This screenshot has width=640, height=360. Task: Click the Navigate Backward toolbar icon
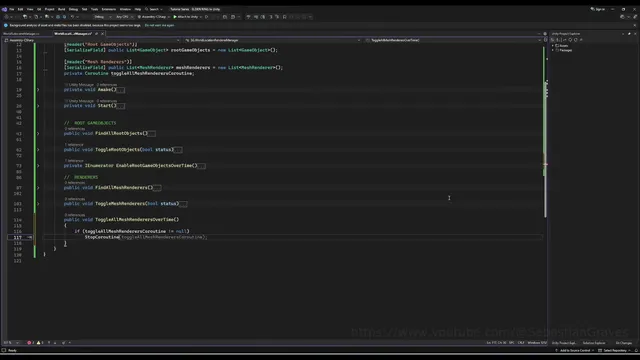pyautogui.click(x=7, y=17)
